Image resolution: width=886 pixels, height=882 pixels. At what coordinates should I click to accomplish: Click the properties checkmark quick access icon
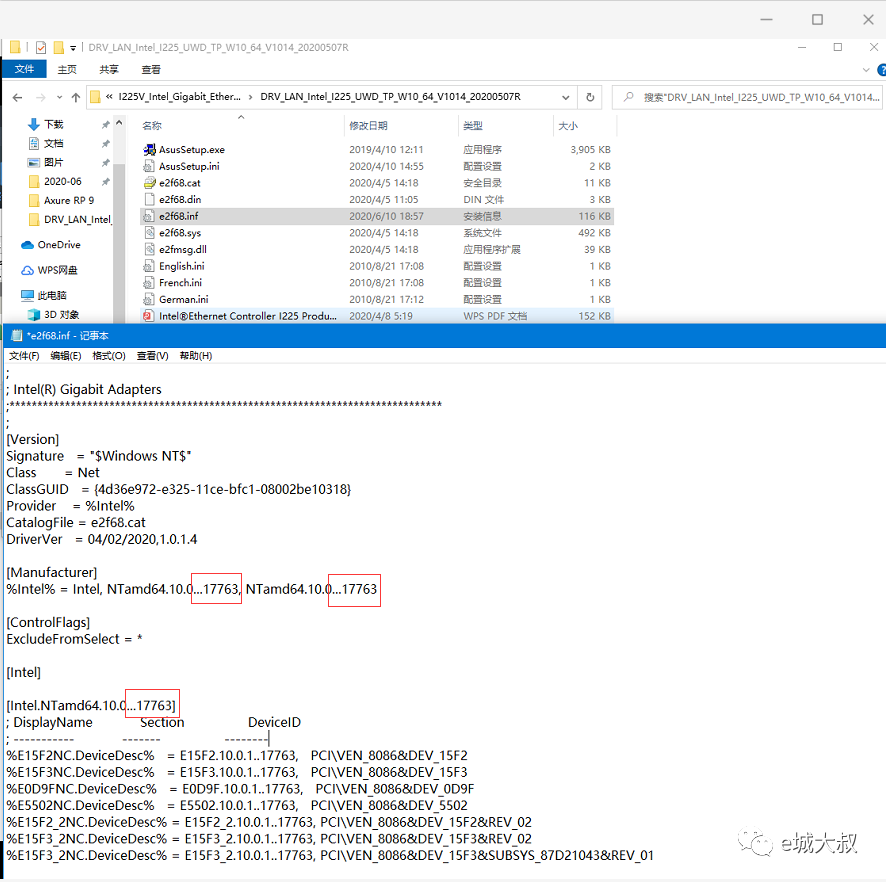coord(41,47)
